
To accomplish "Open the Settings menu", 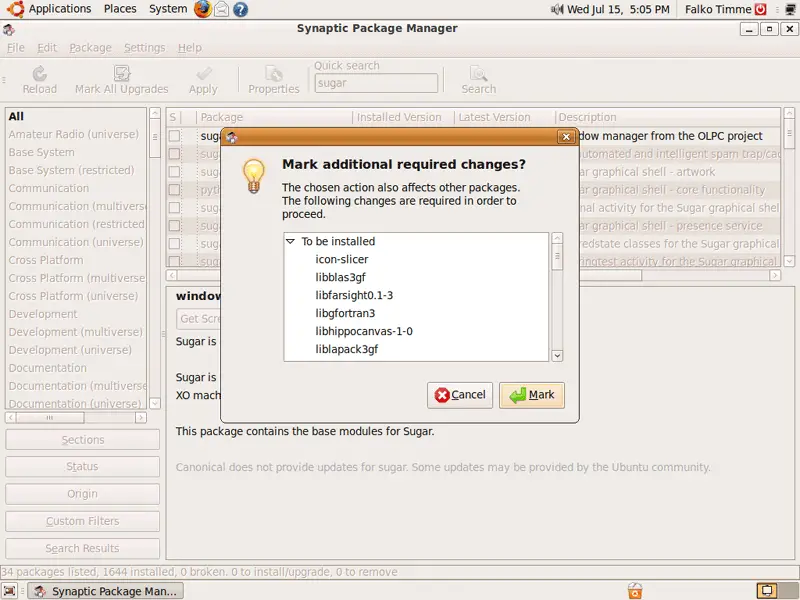I will coord(144,48).
